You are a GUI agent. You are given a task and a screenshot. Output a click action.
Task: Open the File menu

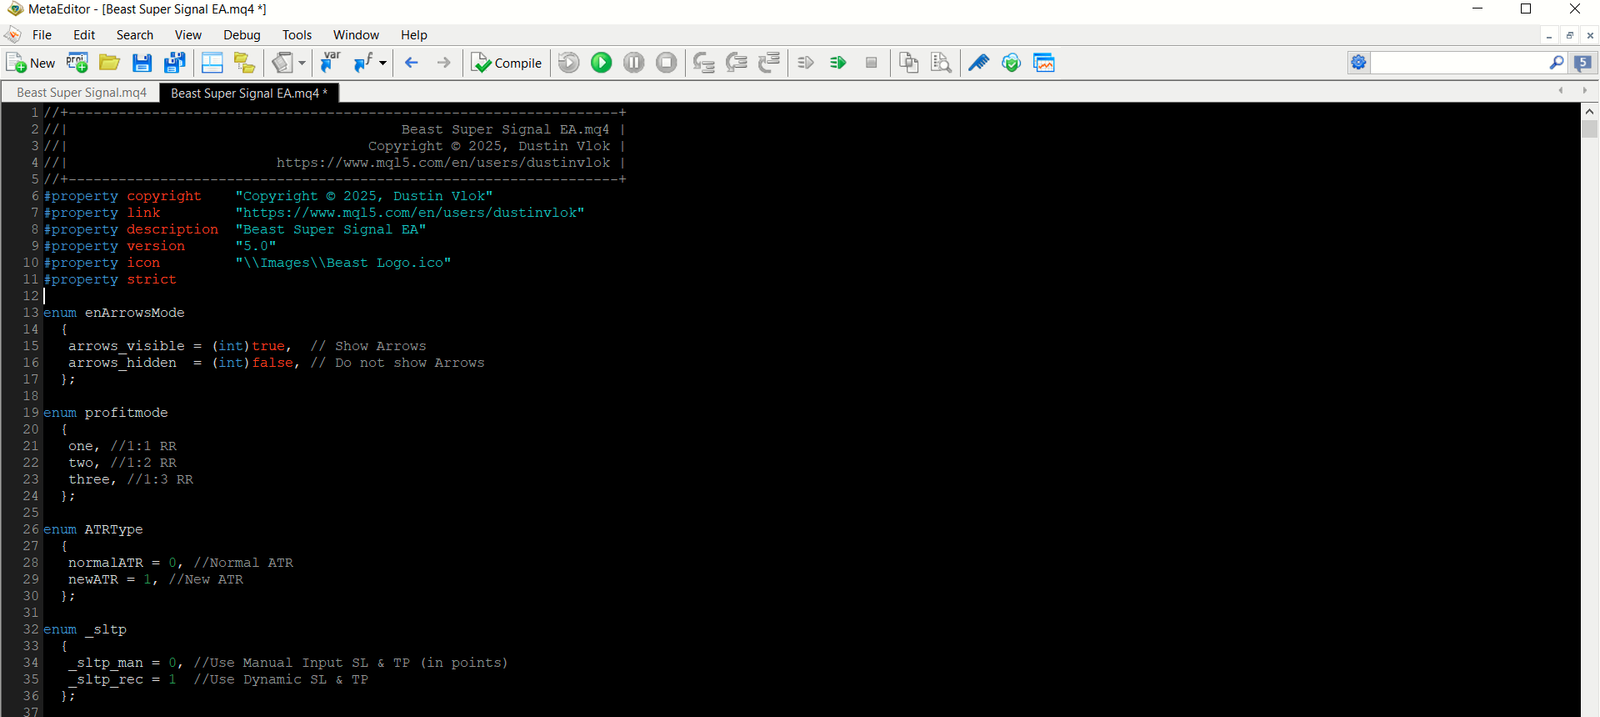pyautogui.click(x=42, y=35)
